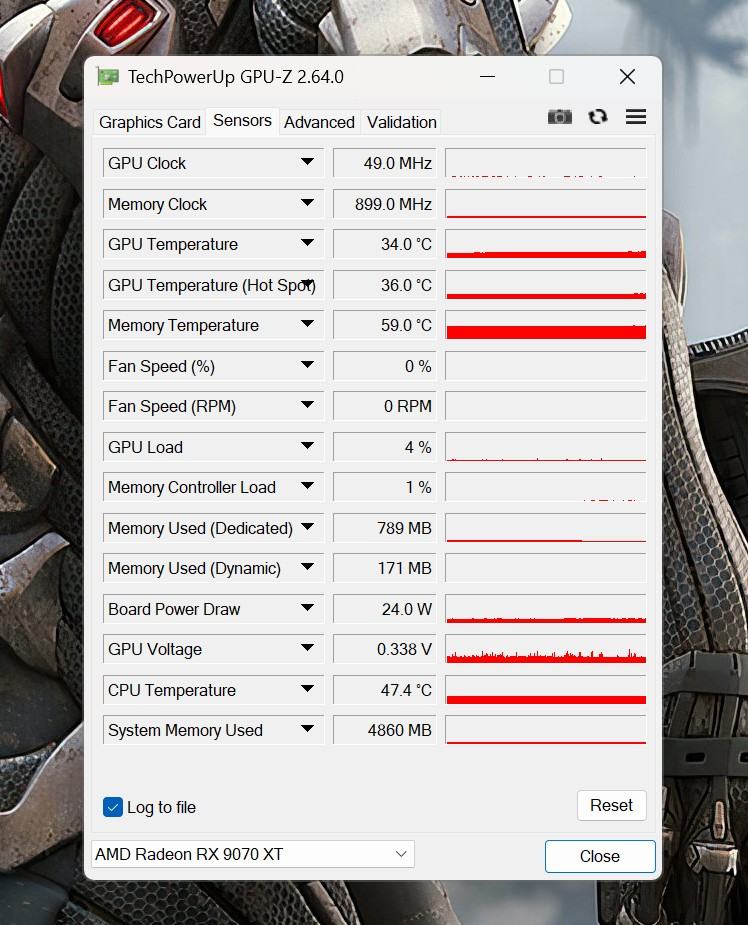748x925 pixels.
Task: Open the Fan Speed (RPM) dropdown
Action: 307,405
